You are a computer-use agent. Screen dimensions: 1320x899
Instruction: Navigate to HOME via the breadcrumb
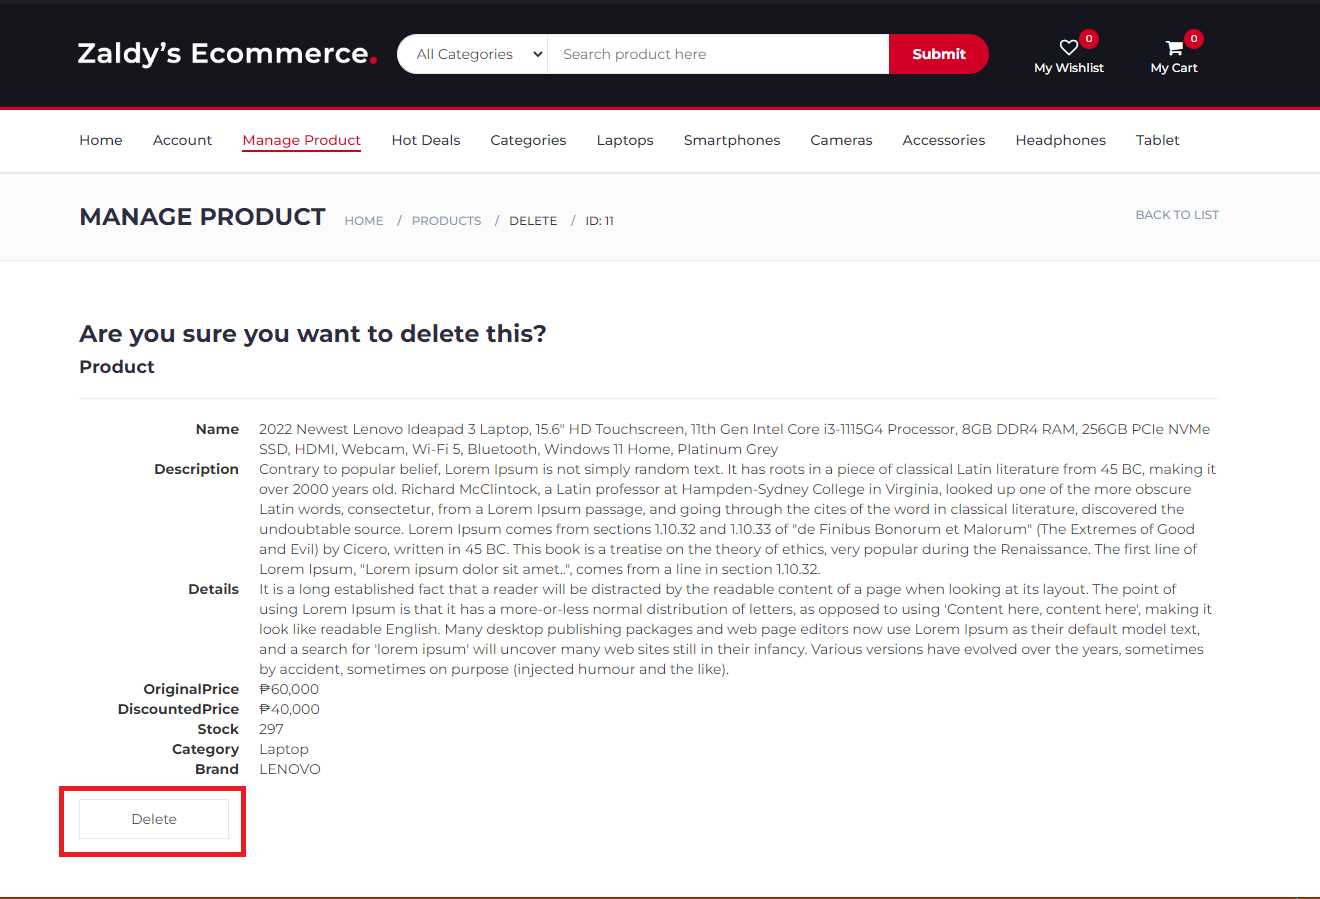click(363, 220)
